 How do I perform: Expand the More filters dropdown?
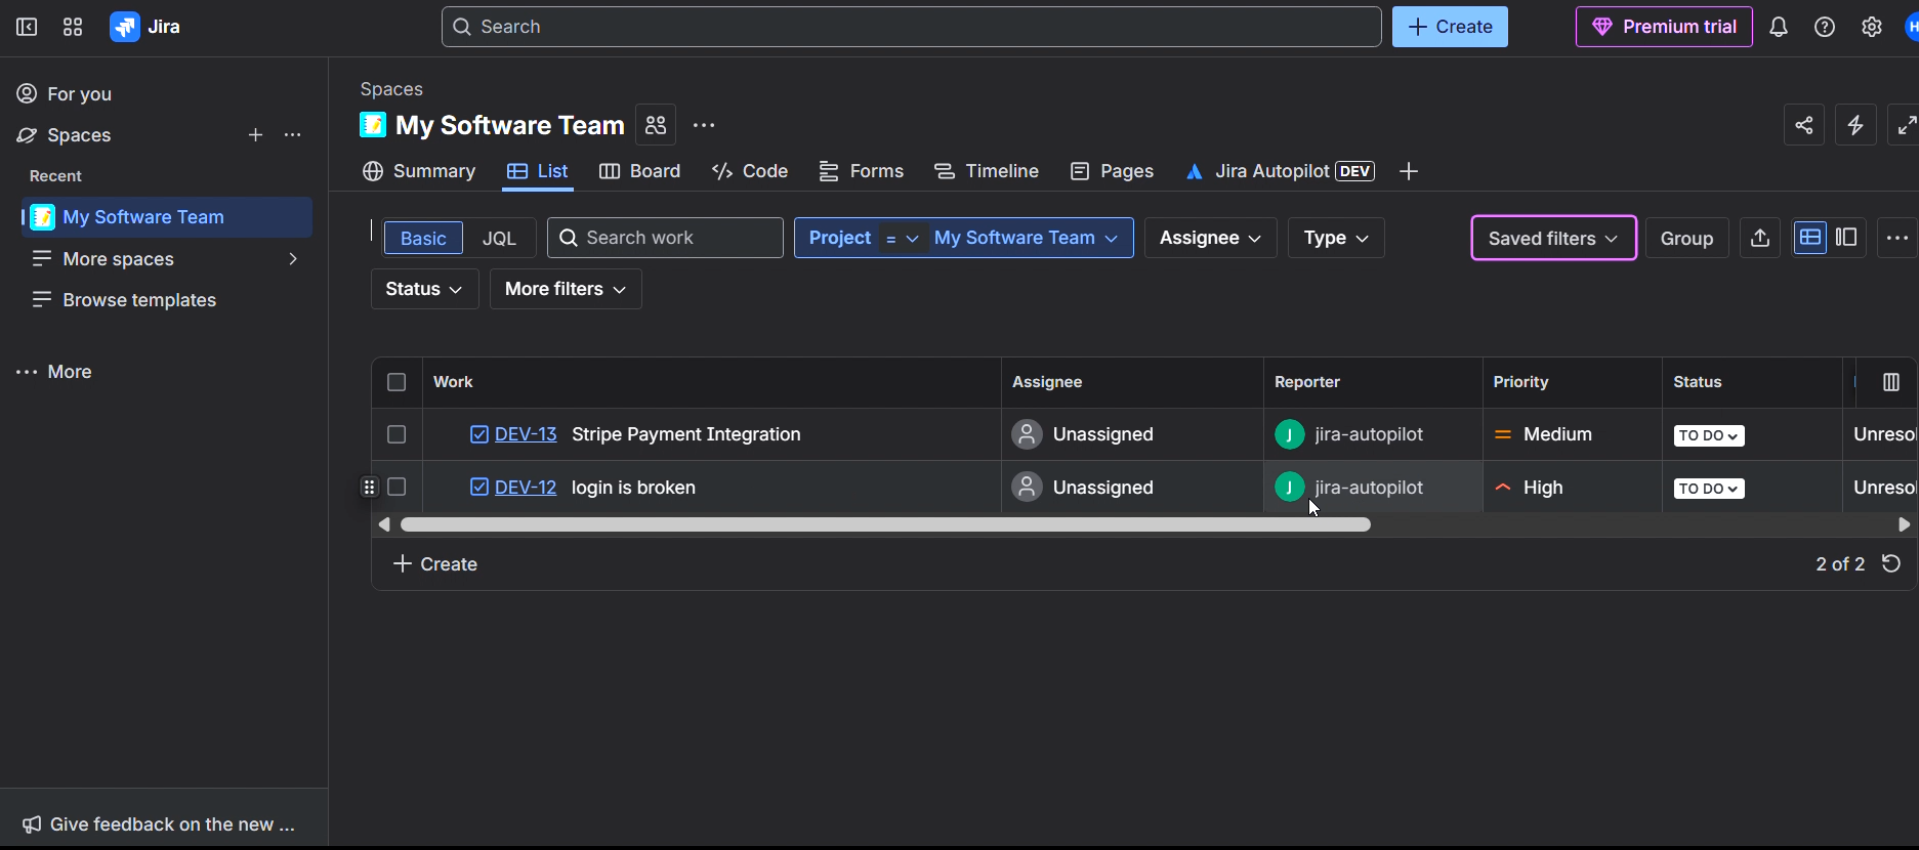pos(565,289)
